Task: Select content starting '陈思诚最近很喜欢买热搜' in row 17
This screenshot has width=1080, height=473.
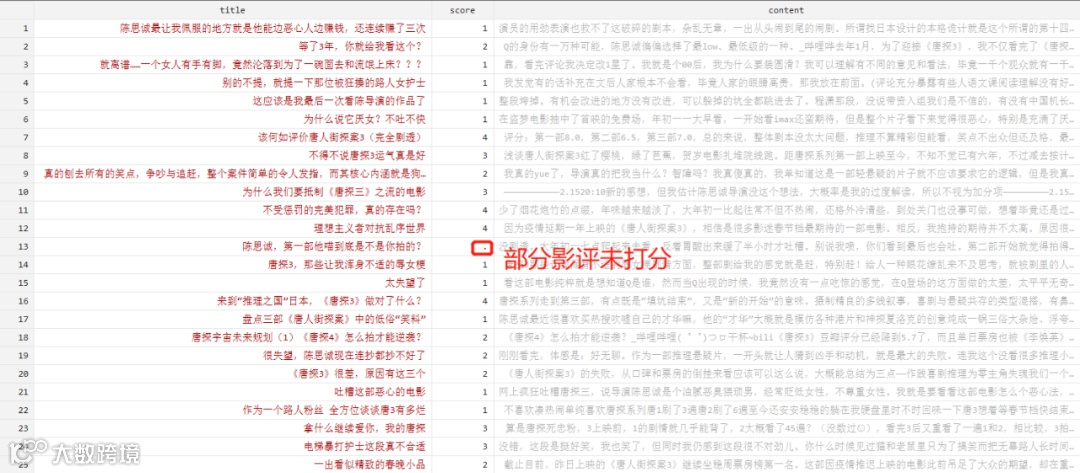Action: click(787, 319)
